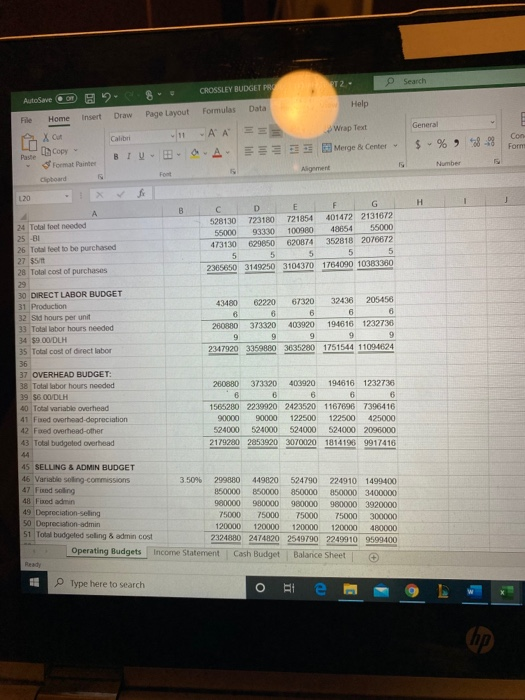Open Customize Quick Access Toolbar dropdown
Viewport: 525px width, 700px height.
tap(171, 94)
